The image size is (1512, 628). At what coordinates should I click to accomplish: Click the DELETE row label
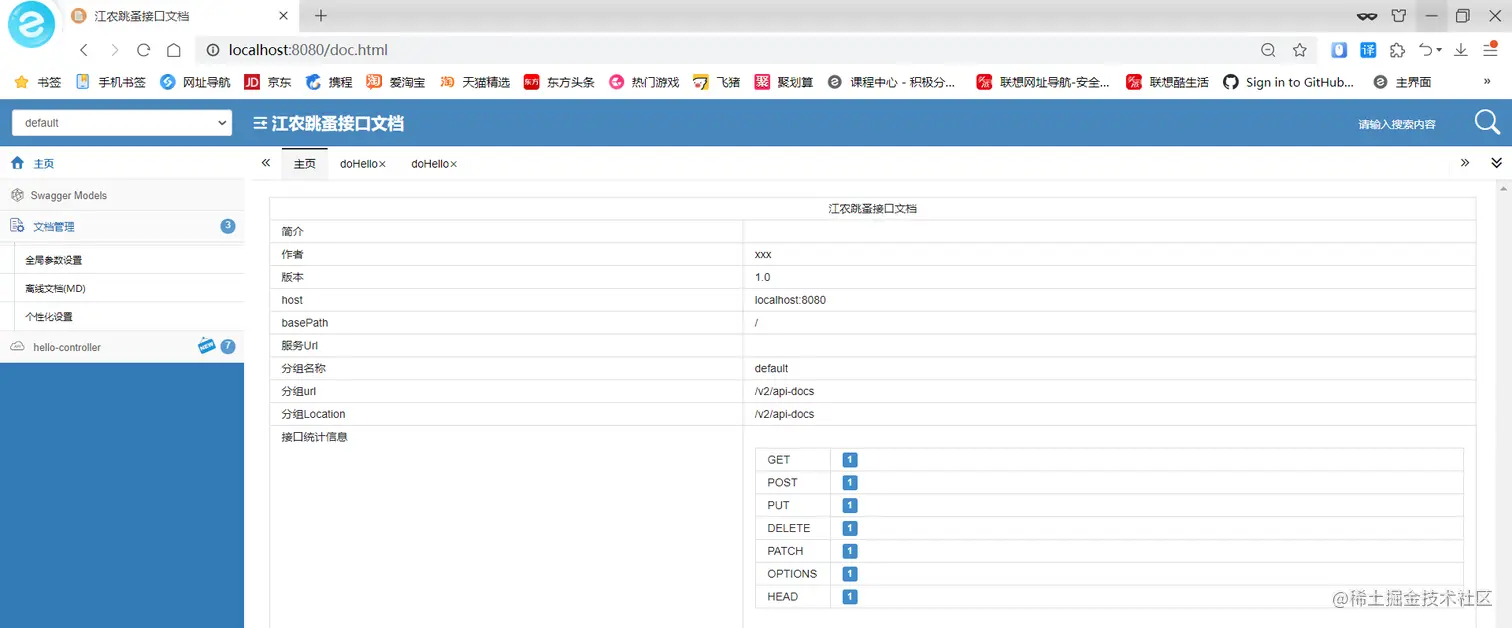click(789, 528)
